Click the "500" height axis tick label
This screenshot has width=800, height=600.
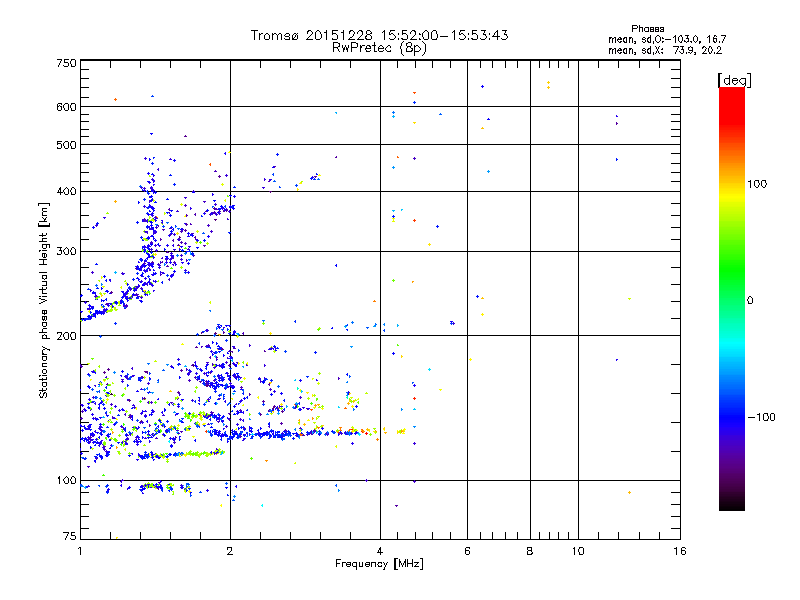tap(66, 145)
